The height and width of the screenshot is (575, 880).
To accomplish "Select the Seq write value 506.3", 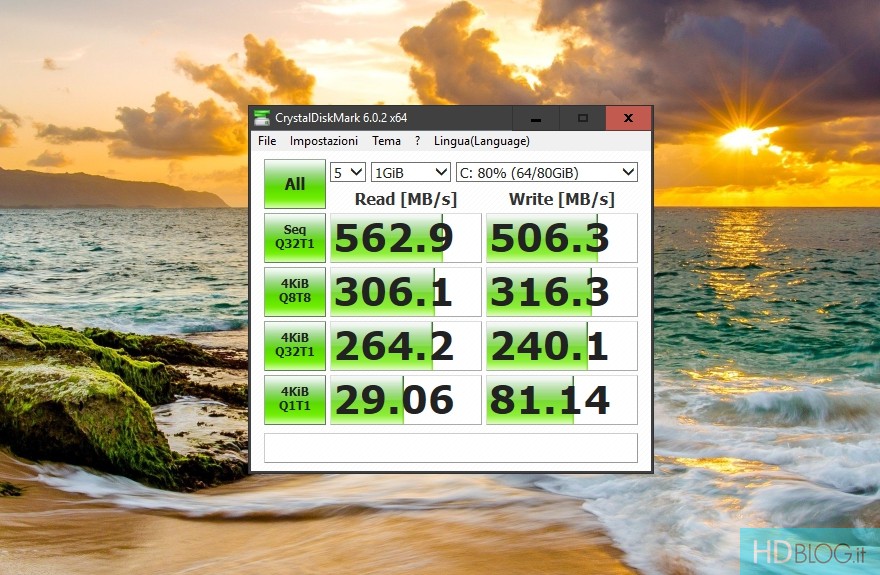I will (x=562, y=237).
